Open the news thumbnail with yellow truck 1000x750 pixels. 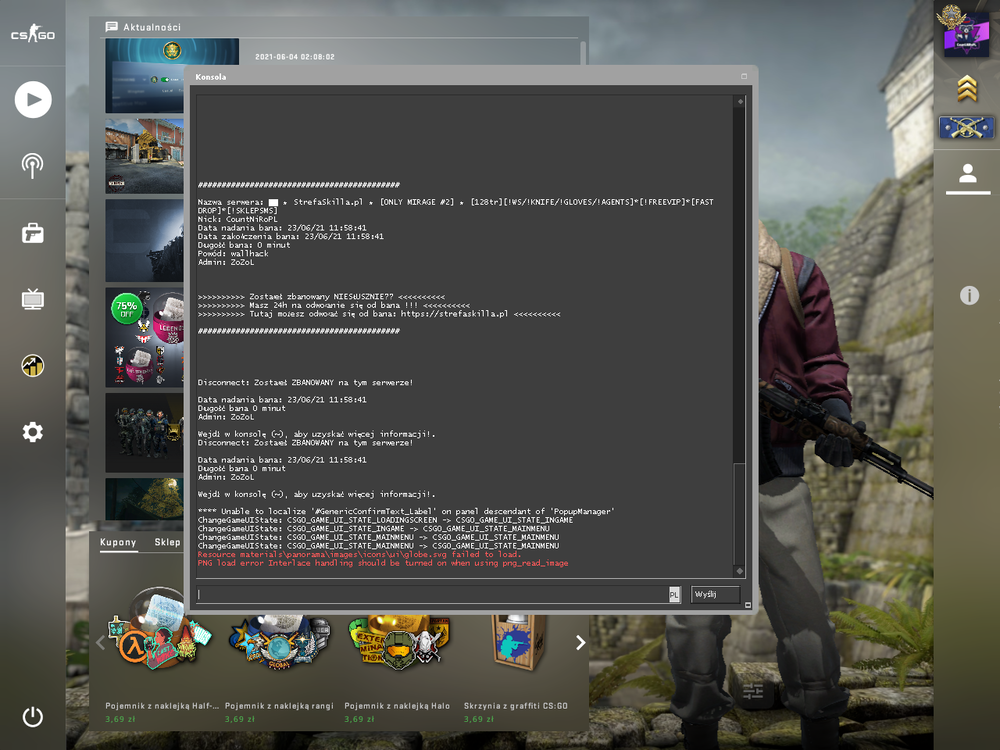(x=144, y=156)
